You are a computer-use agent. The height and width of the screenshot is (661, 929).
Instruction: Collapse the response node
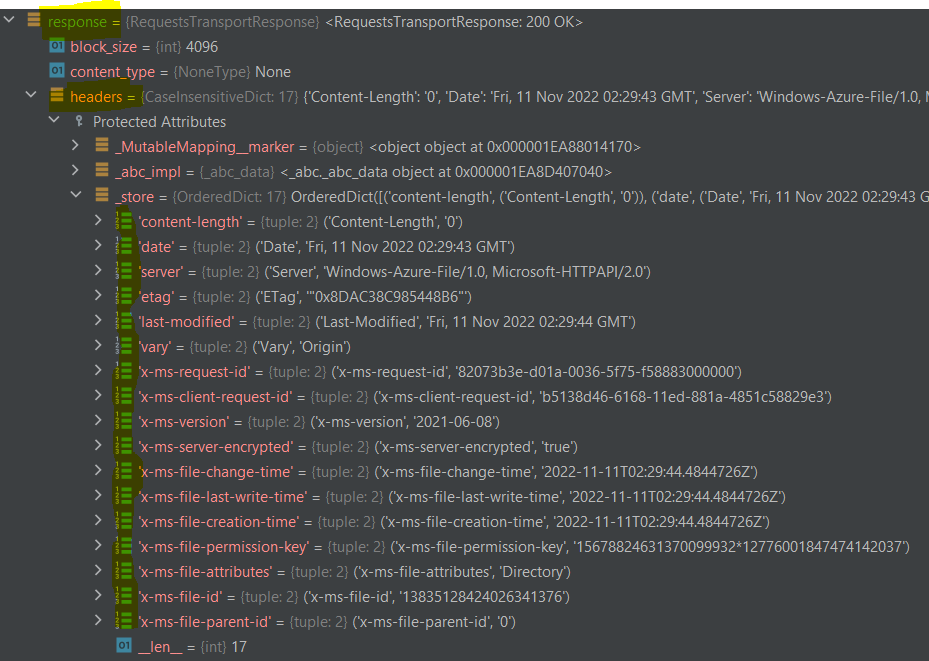[8, 19]
